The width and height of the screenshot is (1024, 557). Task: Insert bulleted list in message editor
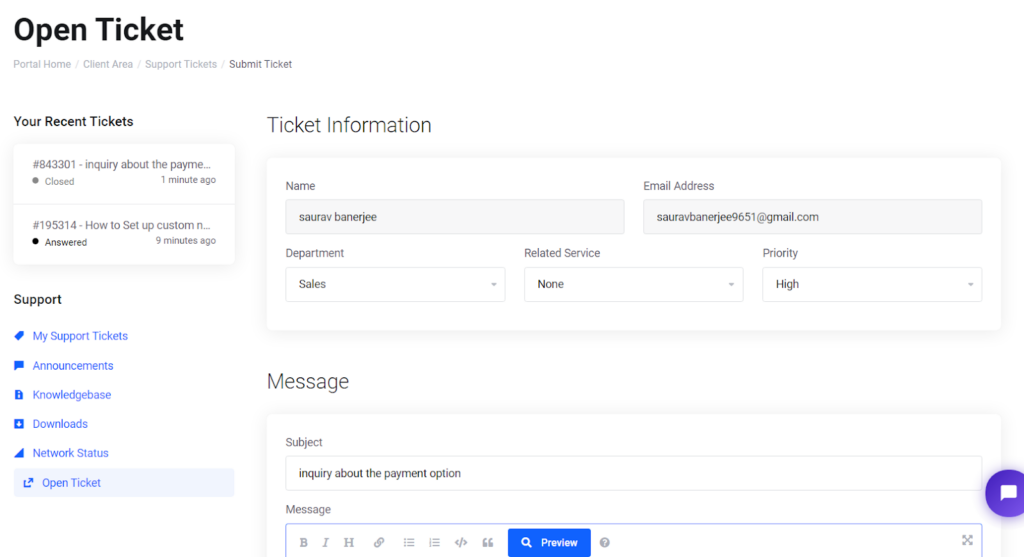(x=409, y=543)
